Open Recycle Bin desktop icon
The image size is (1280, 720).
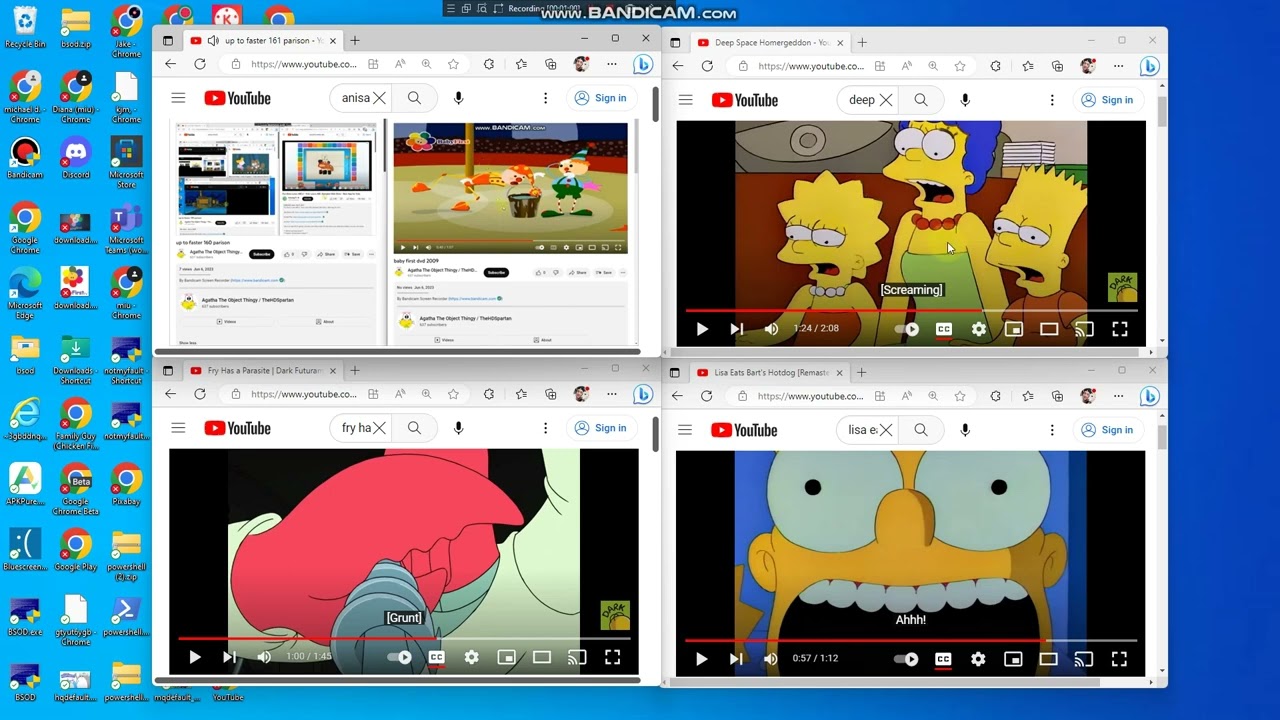click(x=25, y=26)
